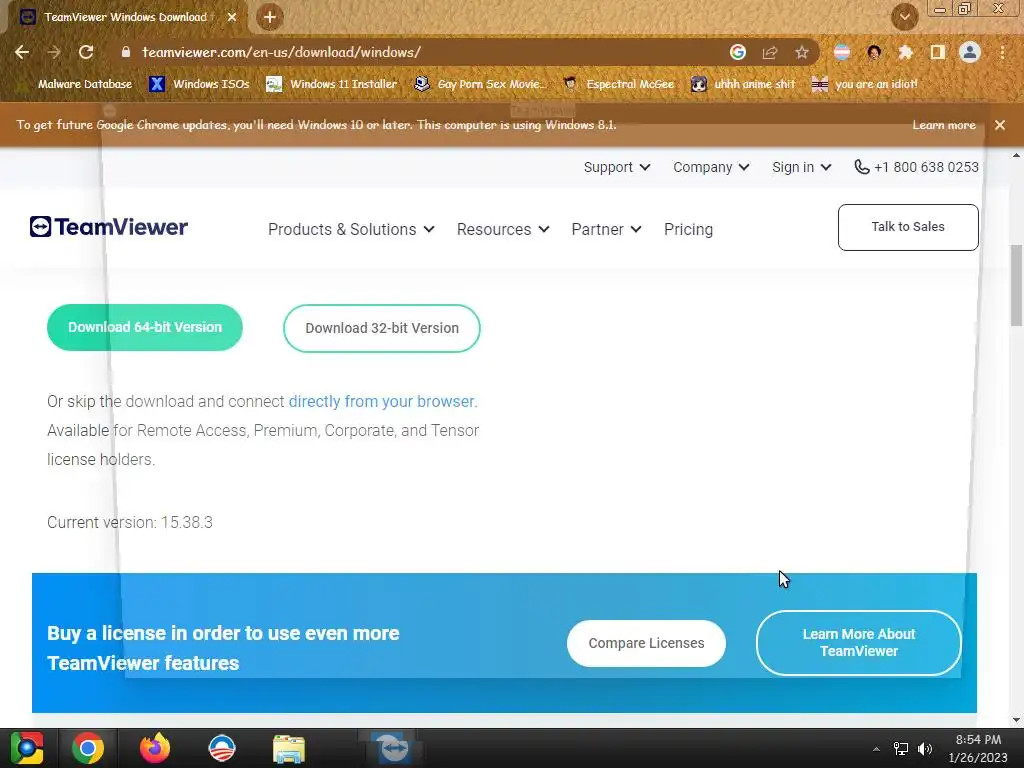Open Firefox from the taskbar

click(155, 748)
